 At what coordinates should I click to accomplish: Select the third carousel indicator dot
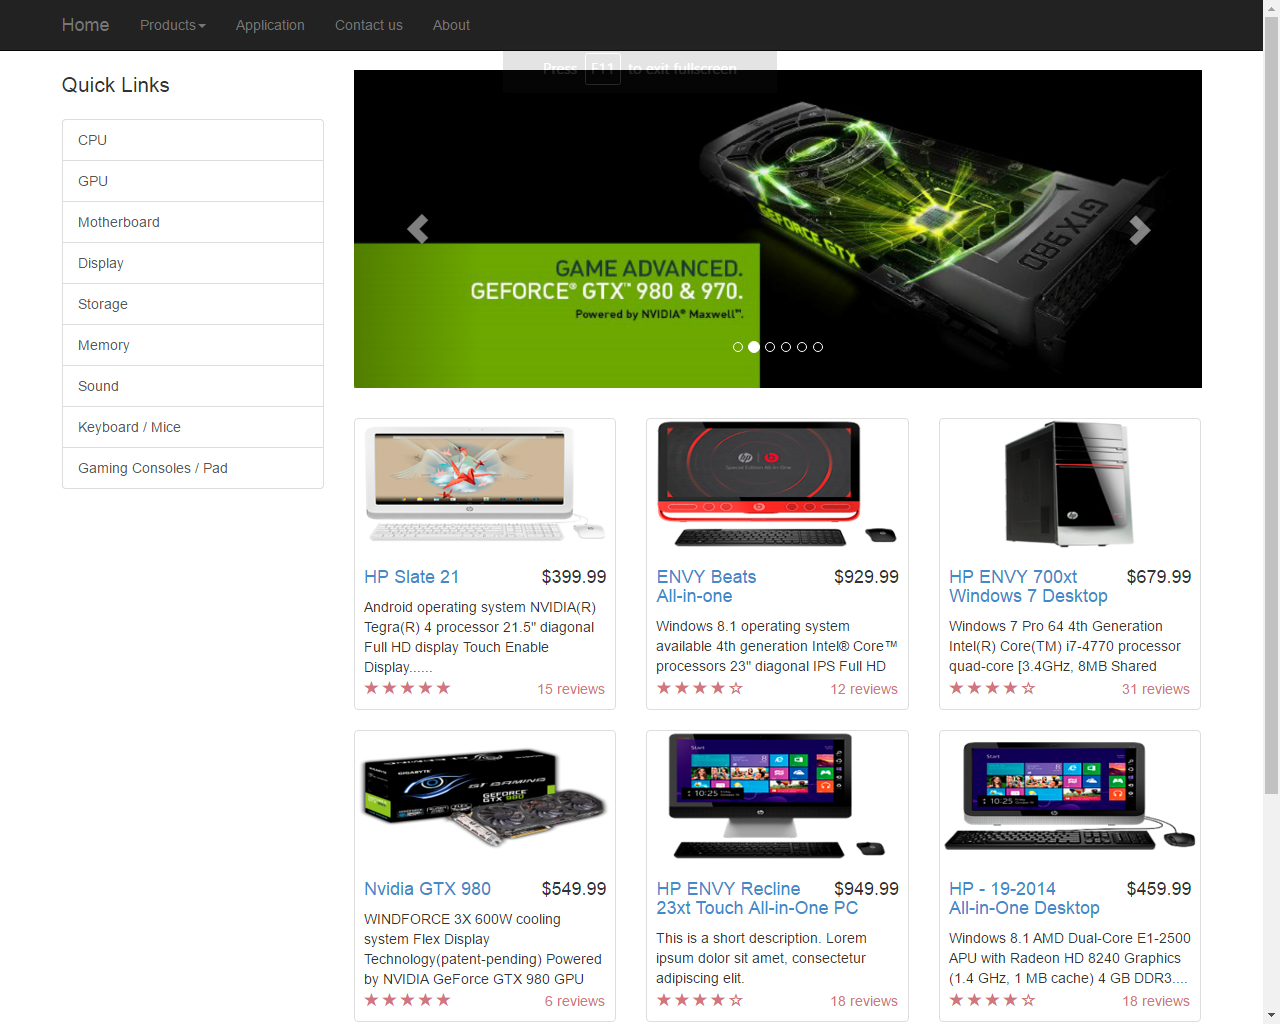[x=770, y=347]
